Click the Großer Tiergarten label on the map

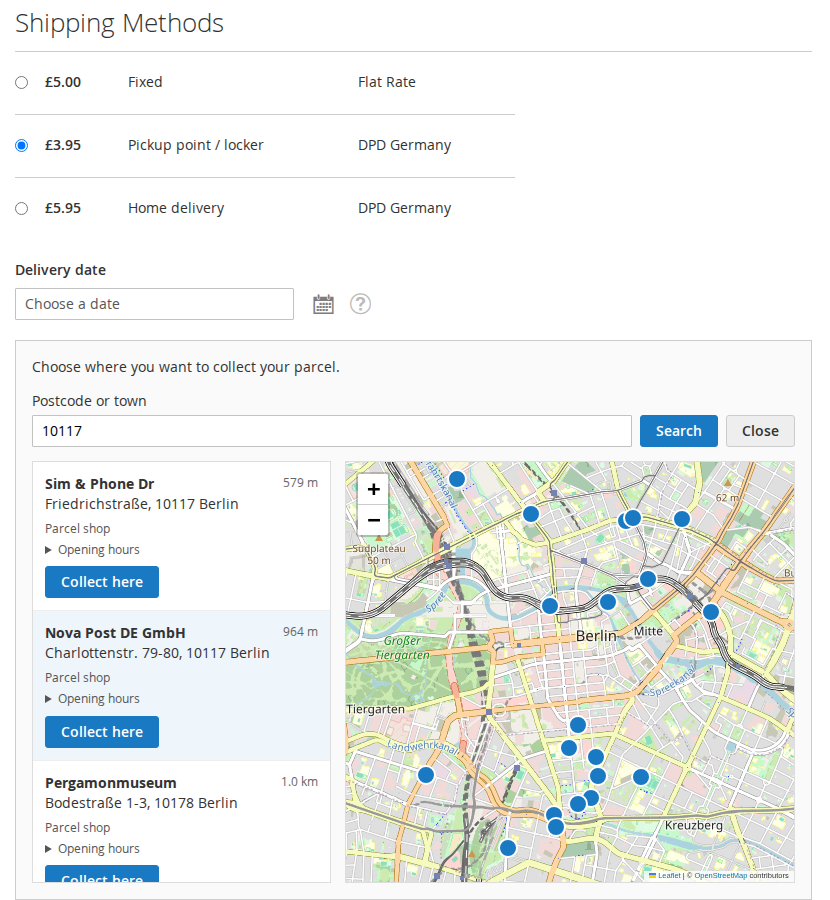pos(402,648)
